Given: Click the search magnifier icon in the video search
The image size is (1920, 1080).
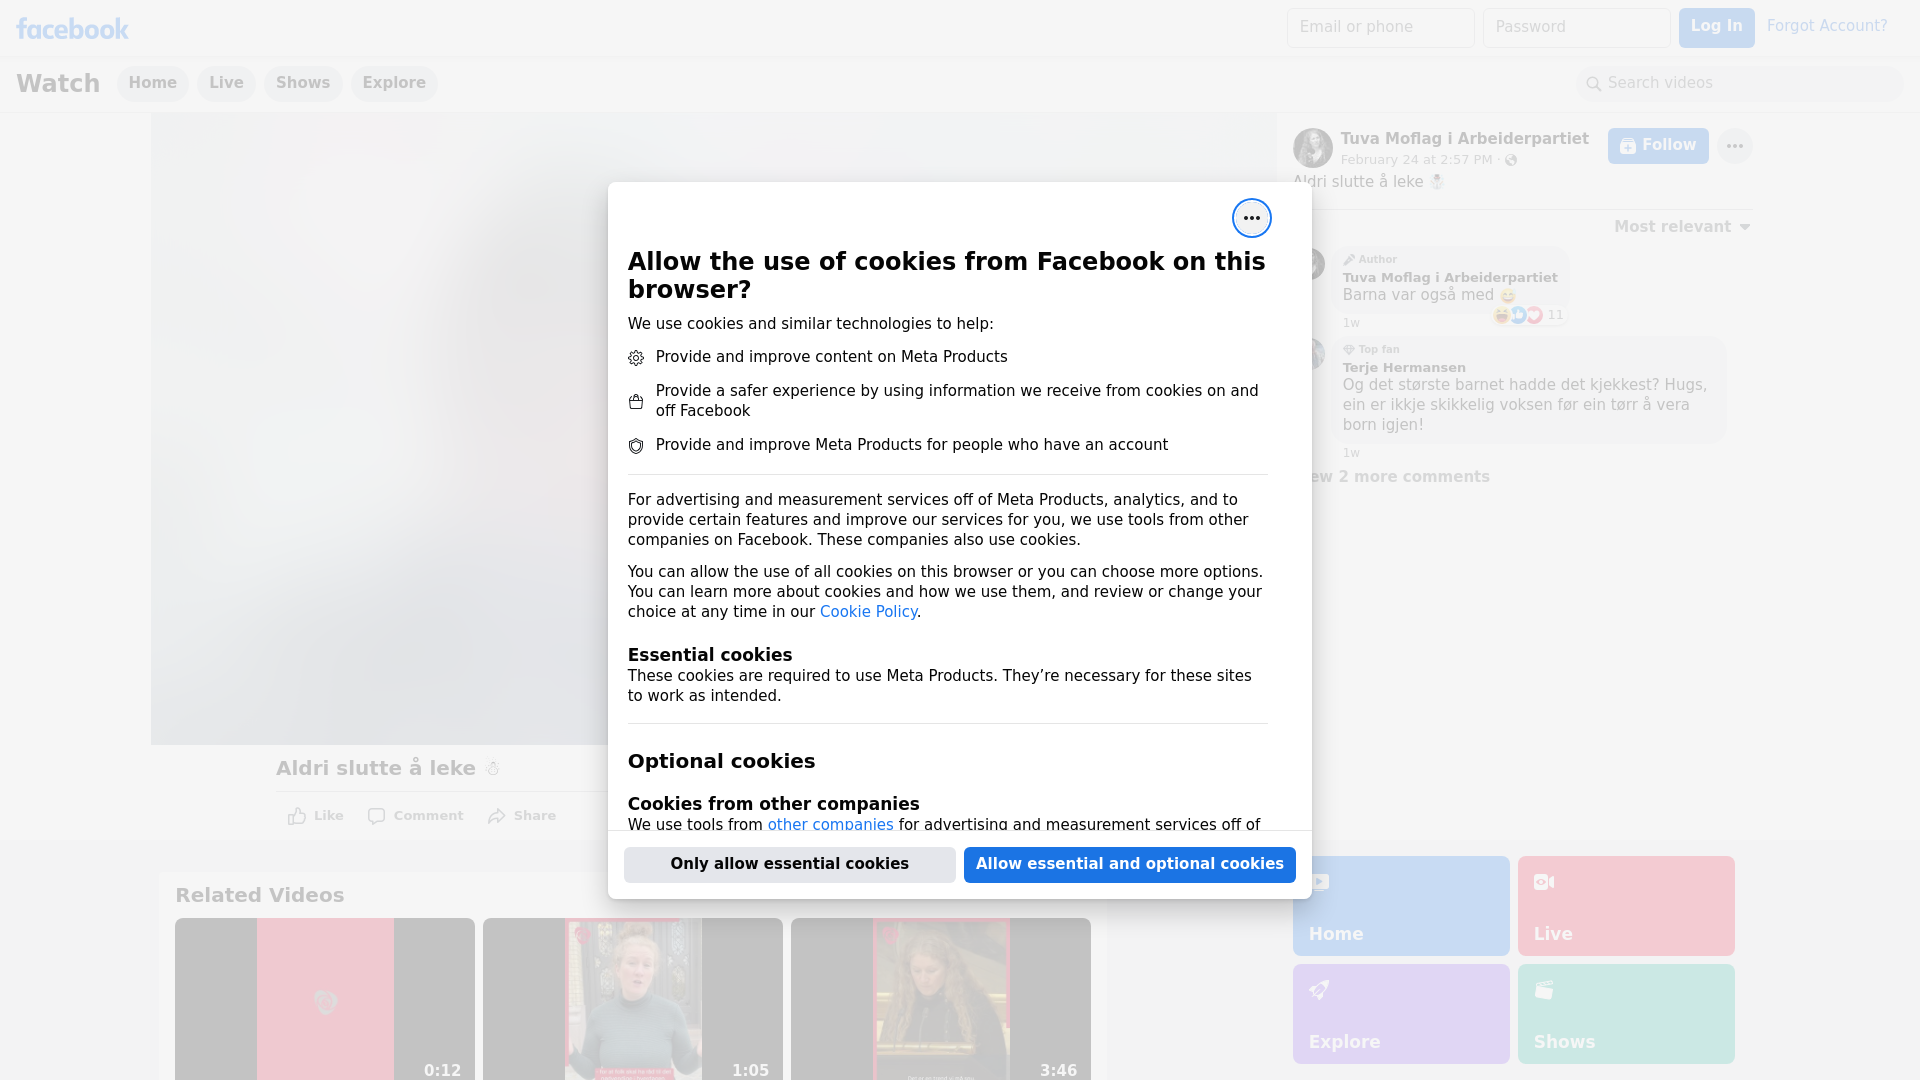Looking at the screenshot, I should click(1594, 84).
